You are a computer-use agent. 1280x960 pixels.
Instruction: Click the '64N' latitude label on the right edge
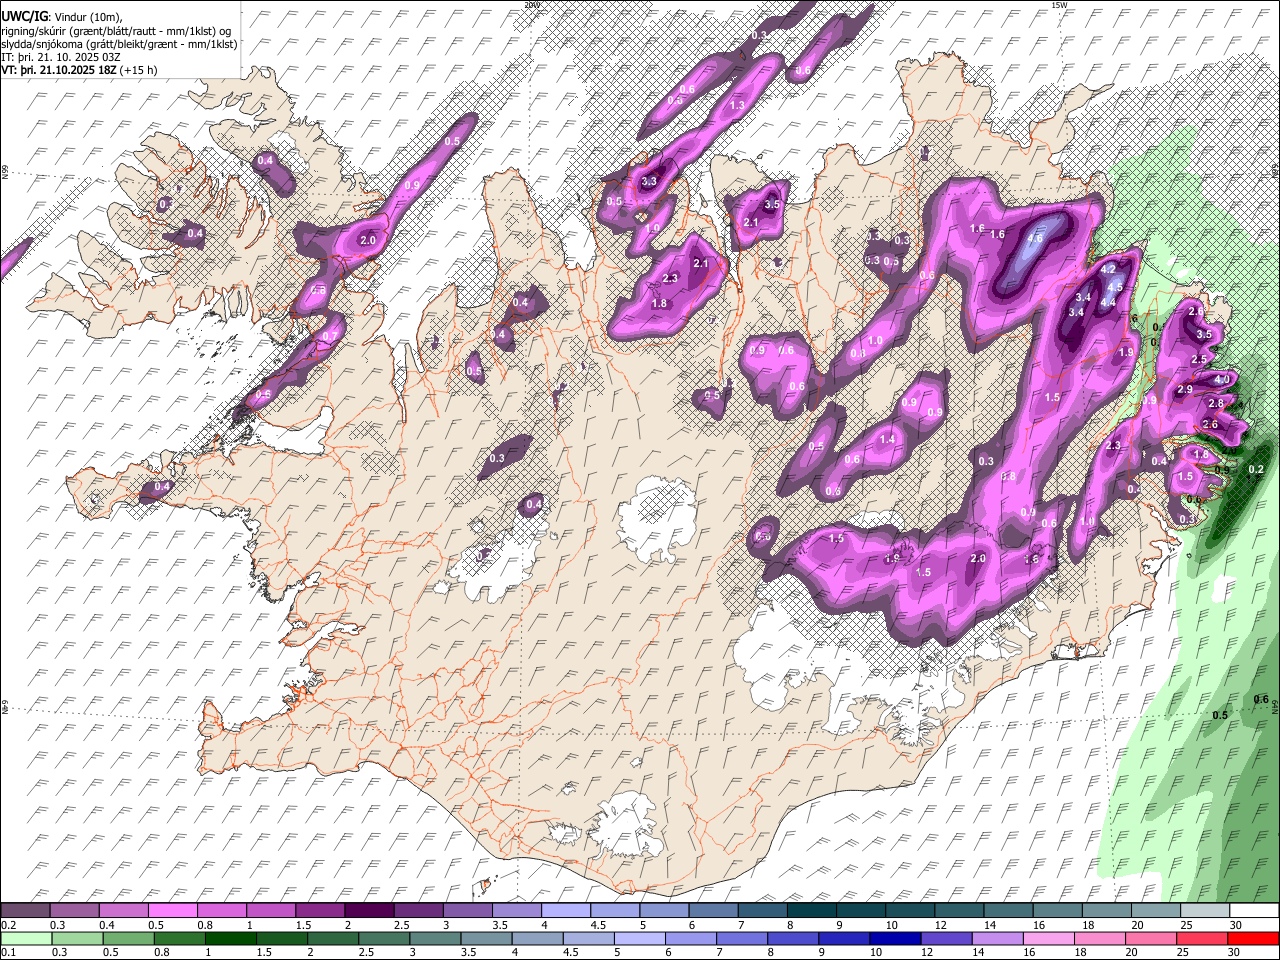1275,706
